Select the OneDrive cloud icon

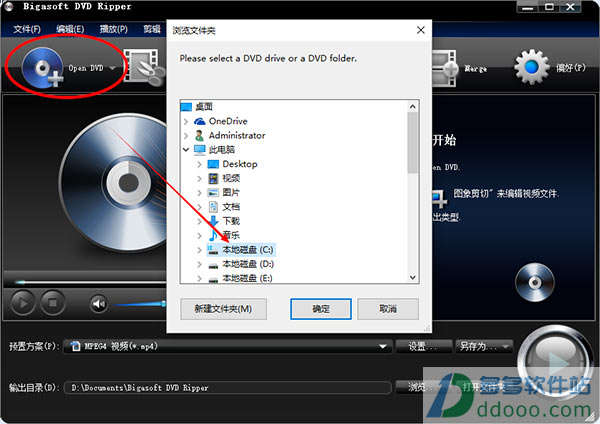point(200,121)
